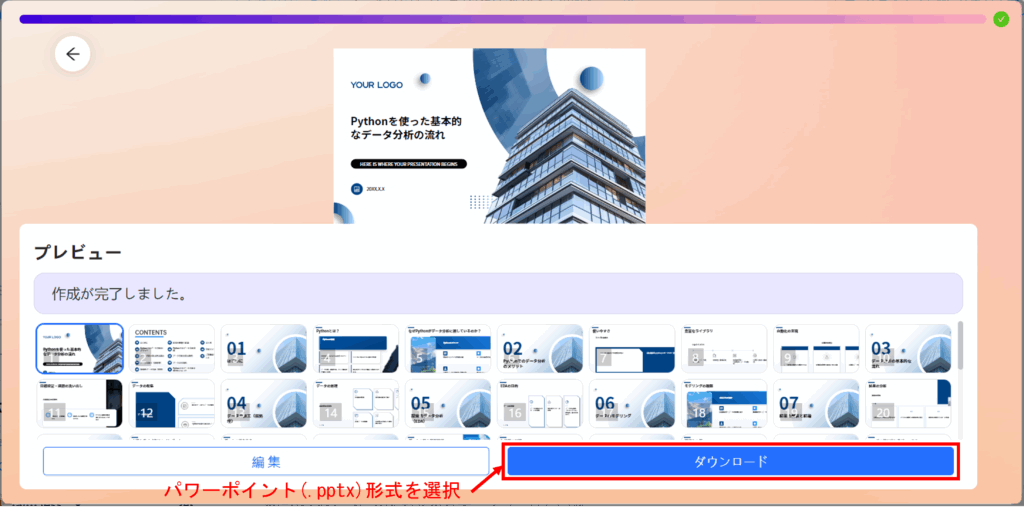Select the section 06 slide thumbnail
This screenshot has height=512, width=1024.
(632, 404)
